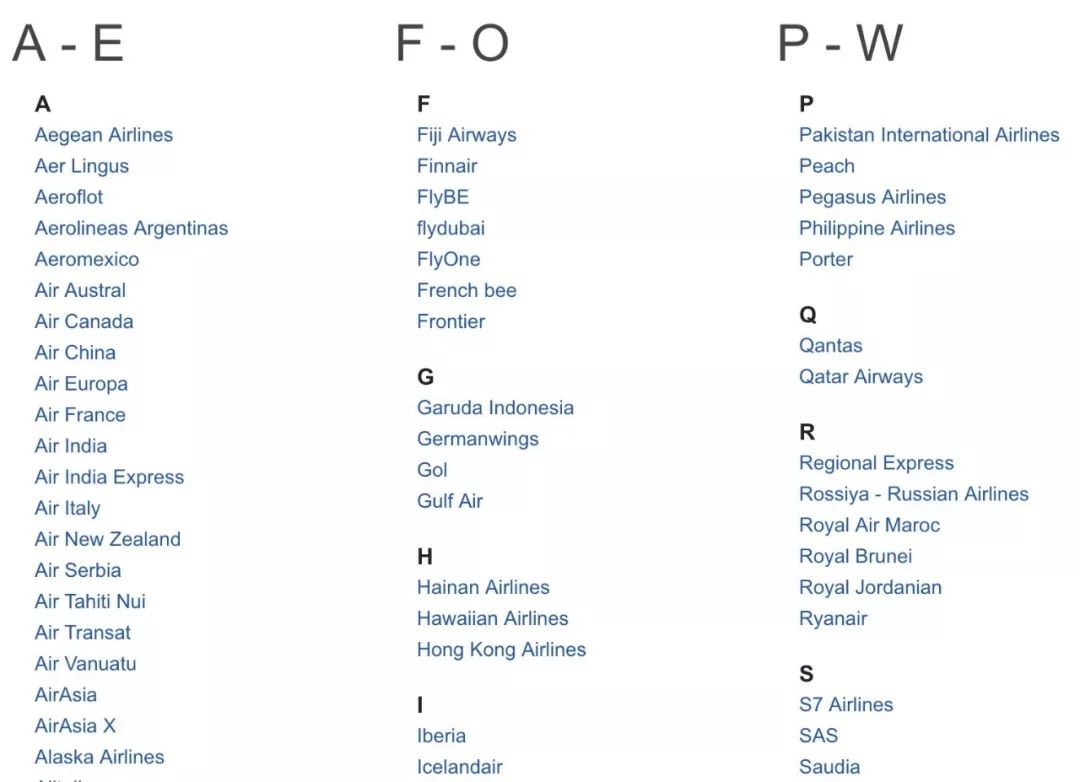Click the French bee link
The image size is (1080, 782).
click(467, 291)
